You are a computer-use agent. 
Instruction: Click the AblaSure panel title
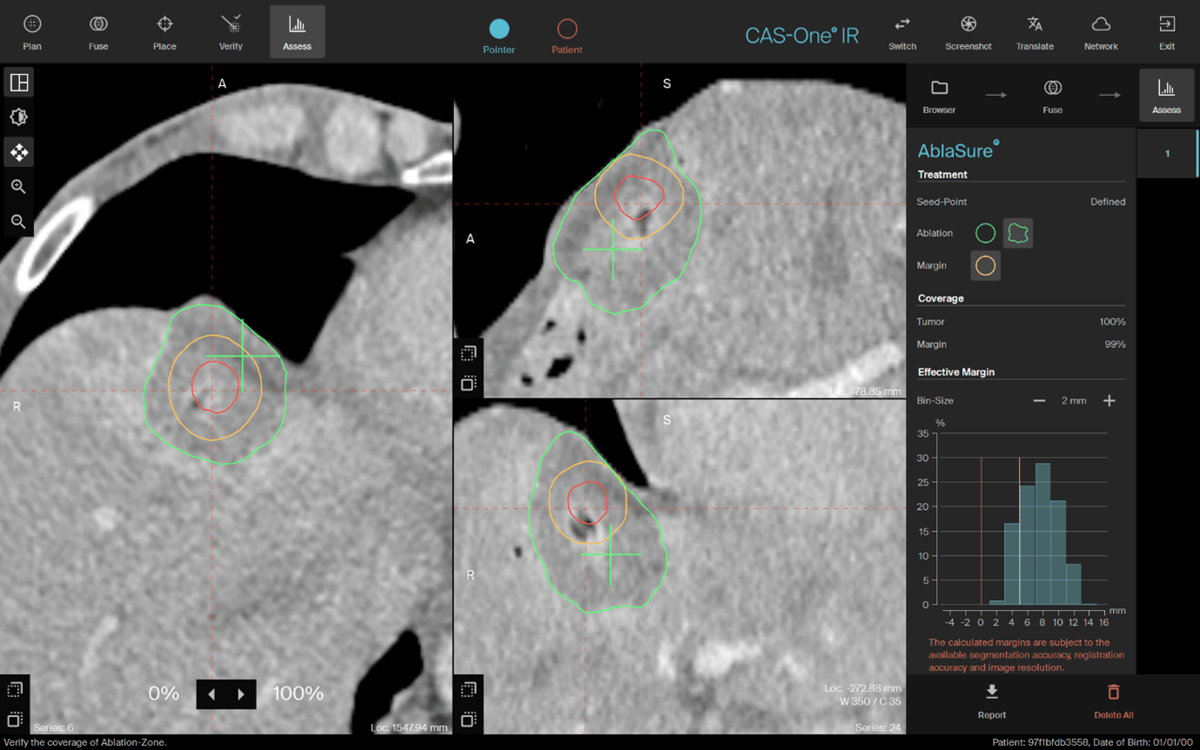[x=958, y=151]
